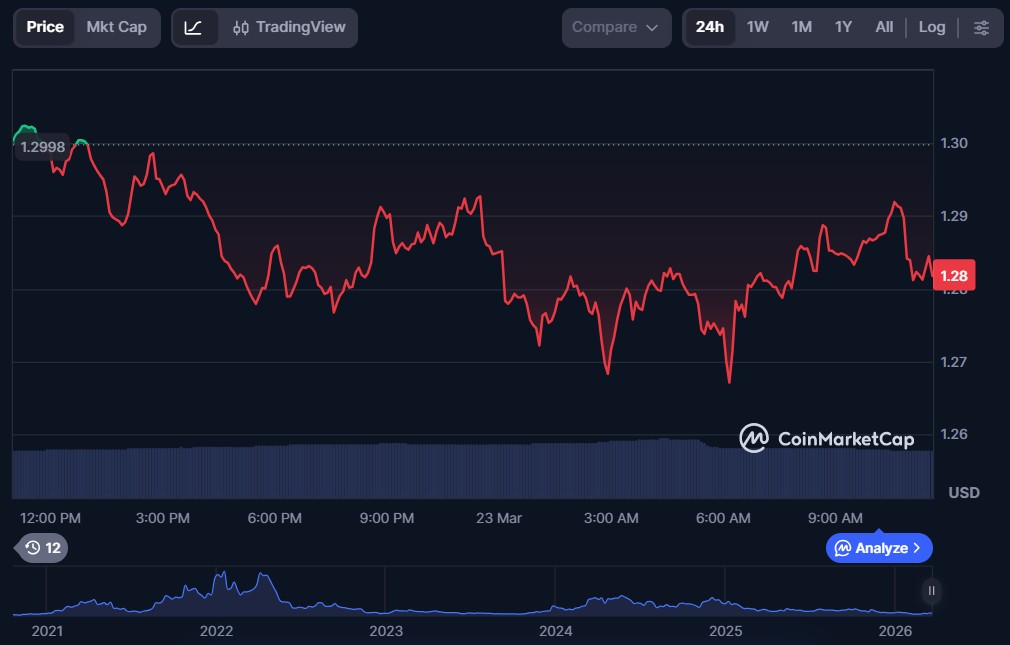Expand the Compare dropdown
Viewport: 1010px width, 645px height.
(x=615, y=27)
